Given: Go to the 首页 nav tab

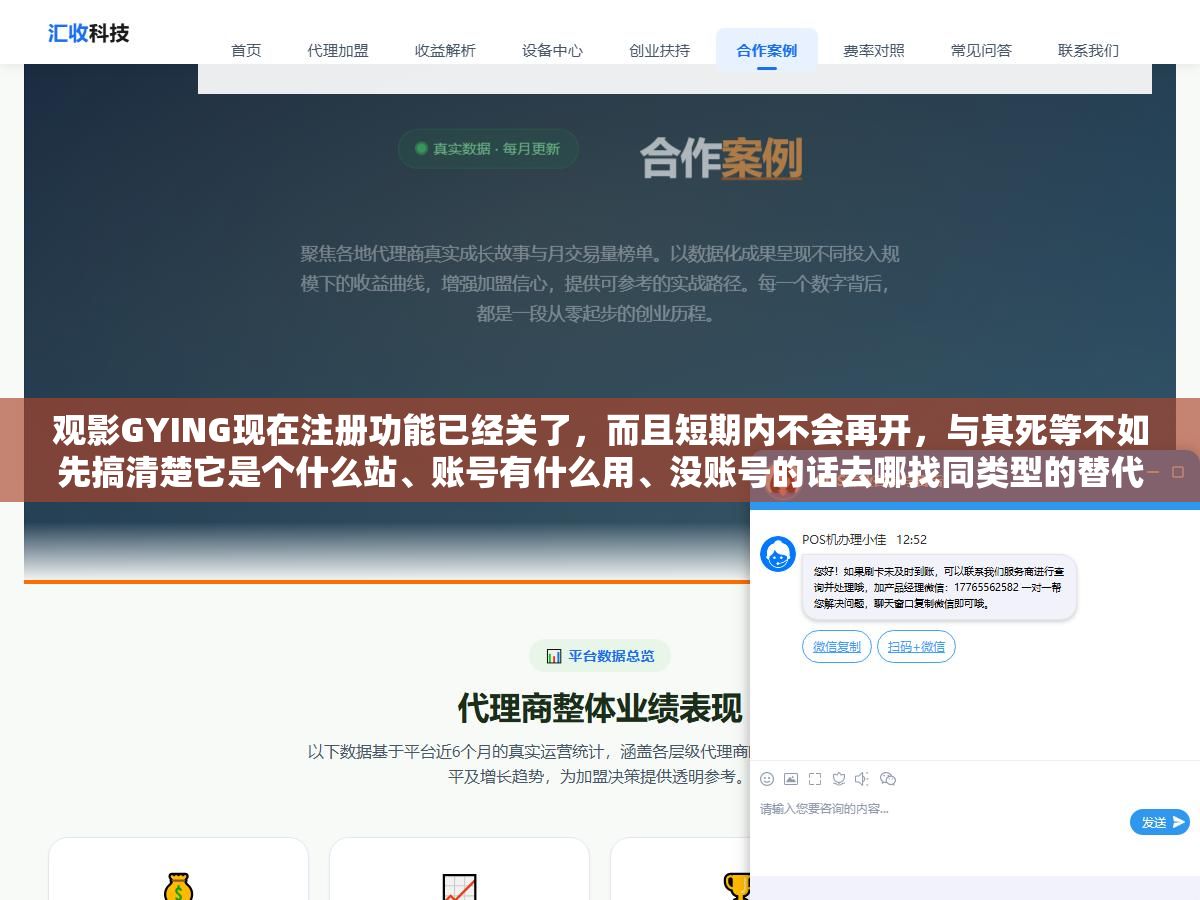Looking at the screenshot, I should (x=246, y=50).
